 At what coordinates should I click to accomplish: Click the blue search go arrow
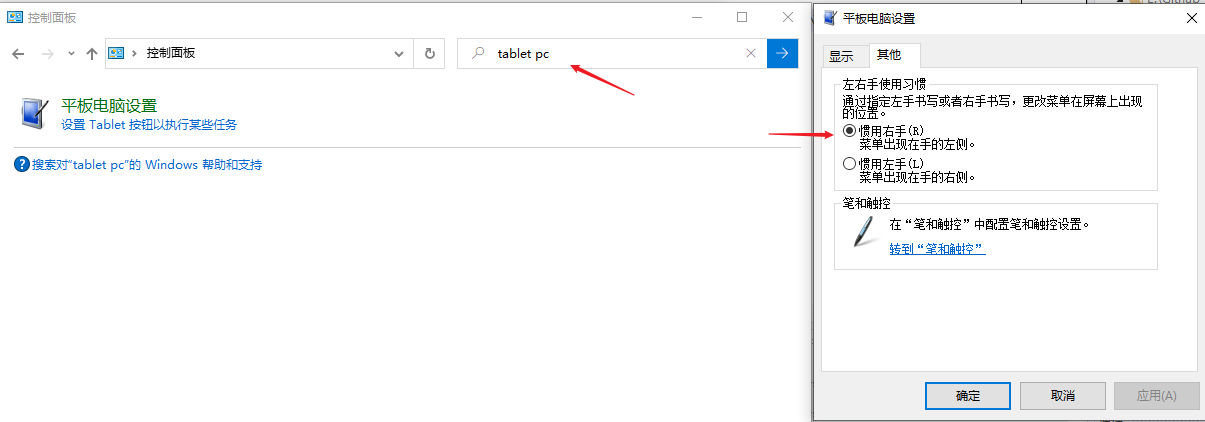point(783,54)
